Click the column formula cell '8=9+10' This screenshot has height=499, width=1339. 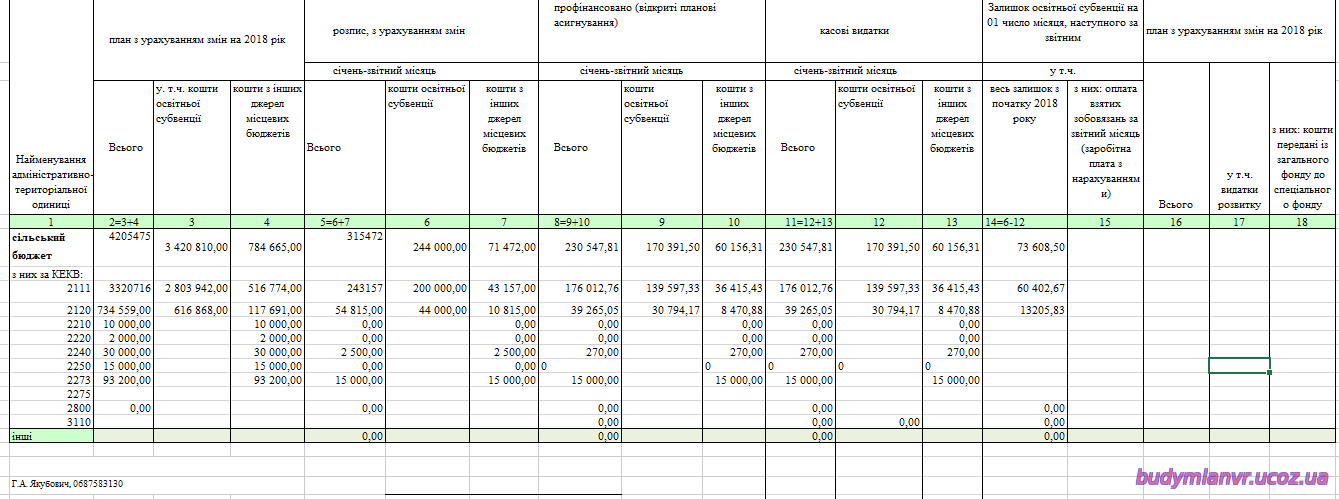coord(580,222)
